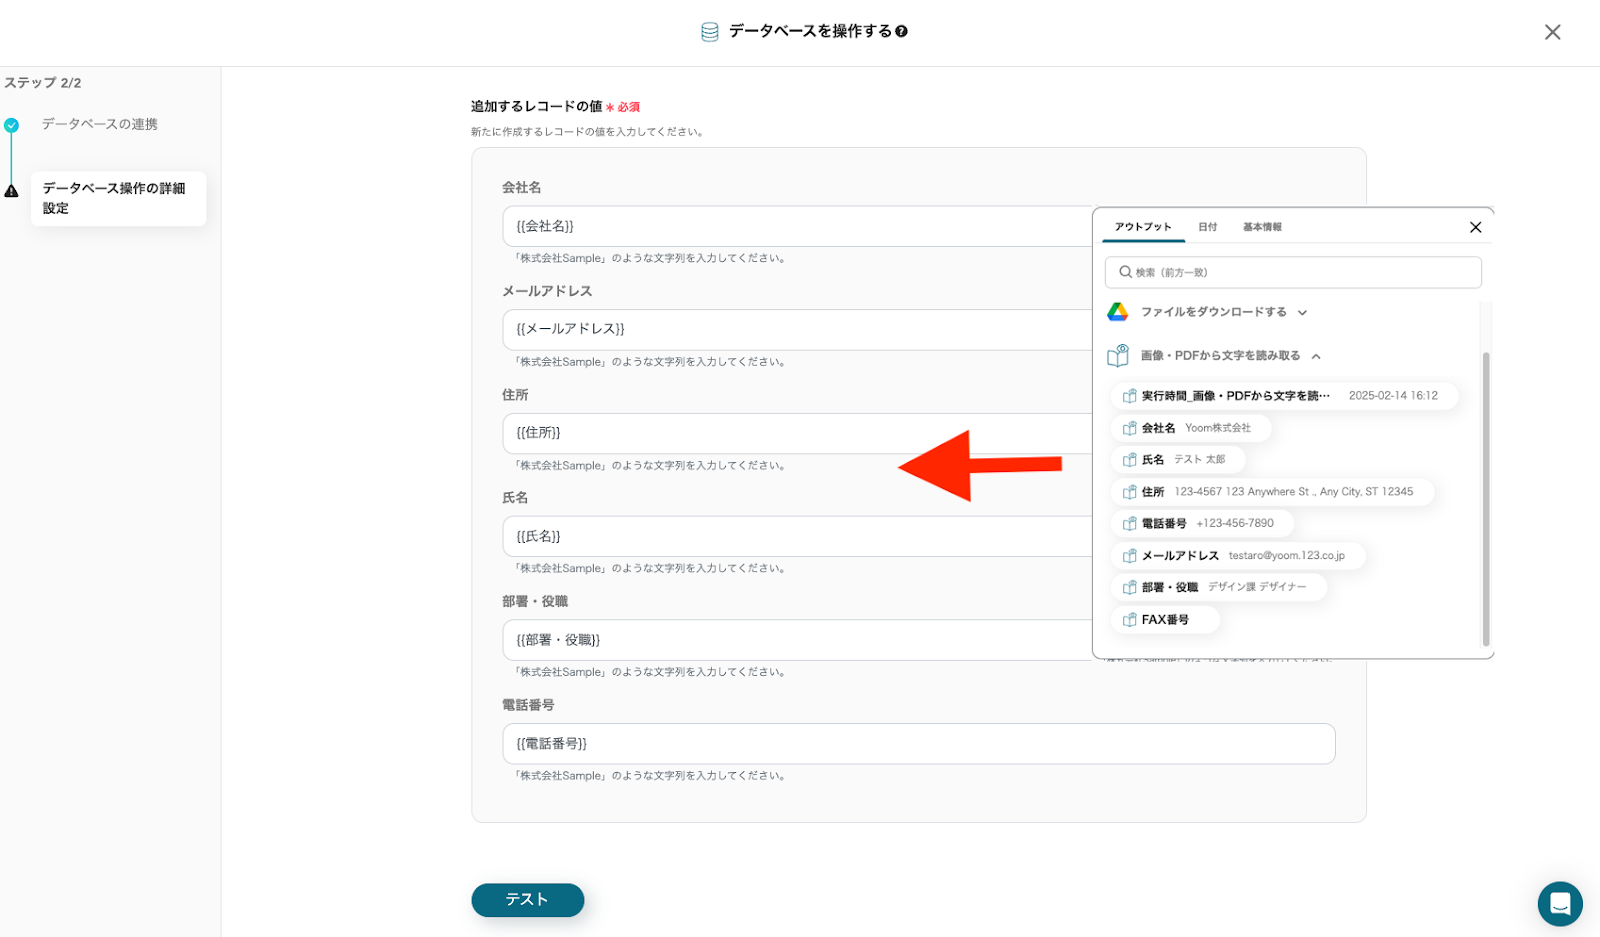Image resolution: width=1600 pixels, height=937 pixels.
Task: Click the database icon in the header
Action: point(709,32)
